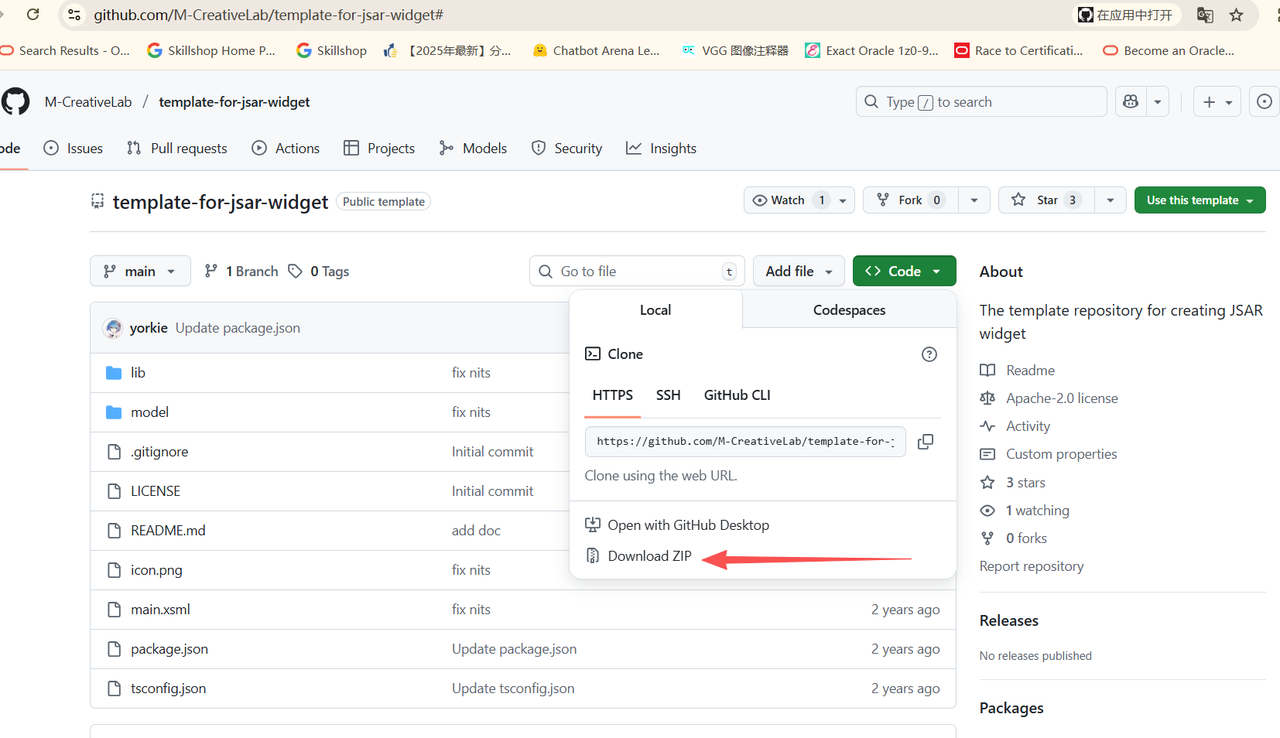Image resolution: width=1280 pixels, height=738 pixels.
Task: Open Chatbot Arena bookmark
Action: point(596,50)
